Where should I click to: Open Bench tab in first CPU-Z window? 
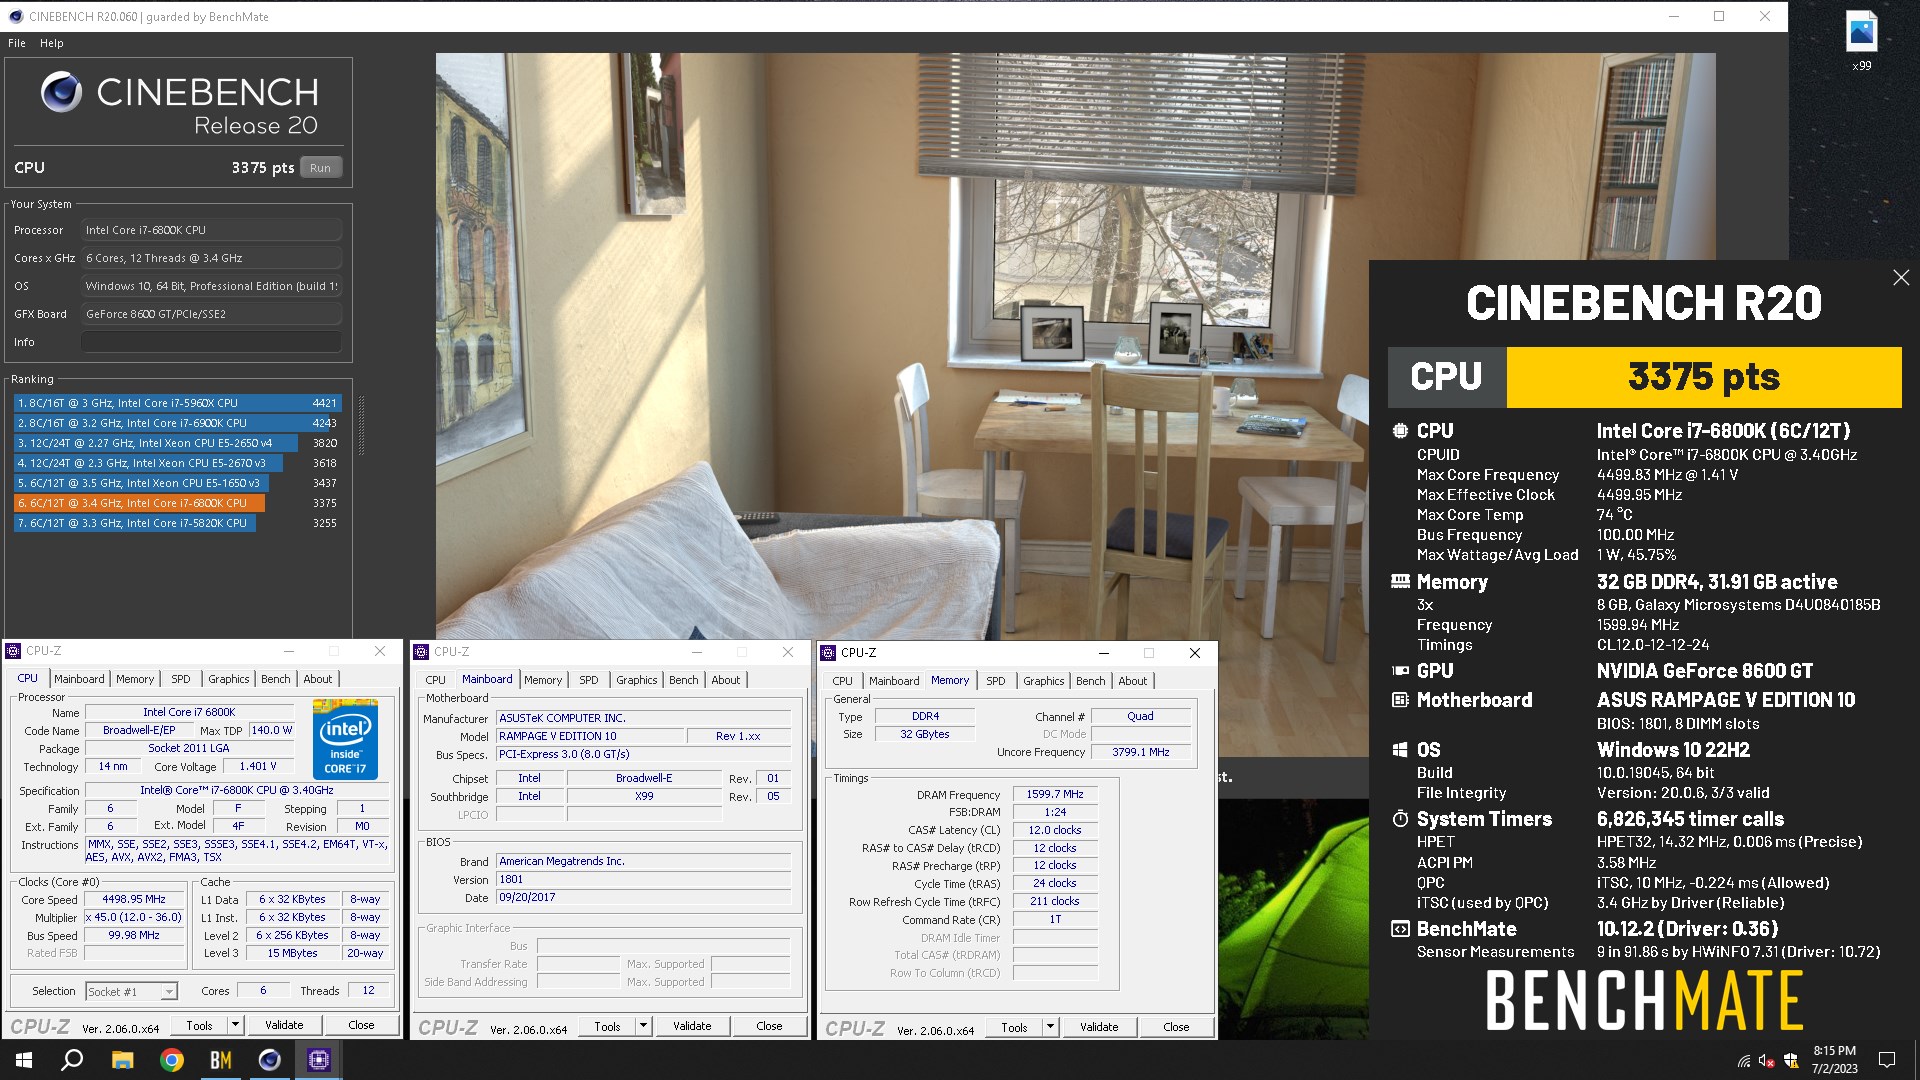pyautogui.click(x=276, y=679)
